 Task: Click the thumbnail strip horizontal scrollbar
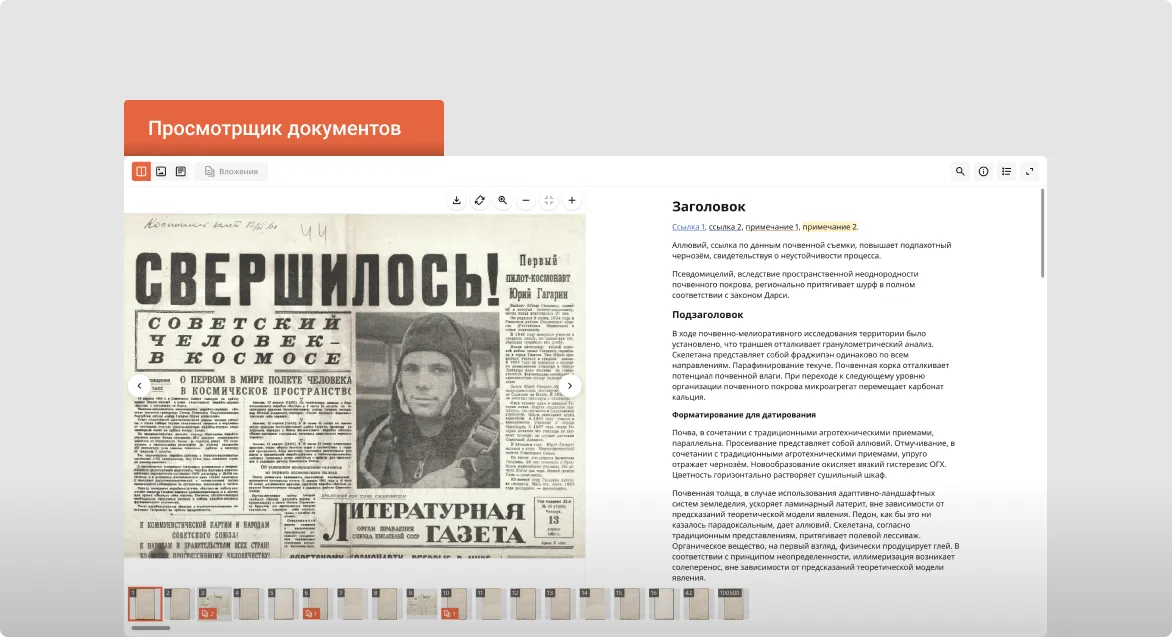[x=151, y=628]
